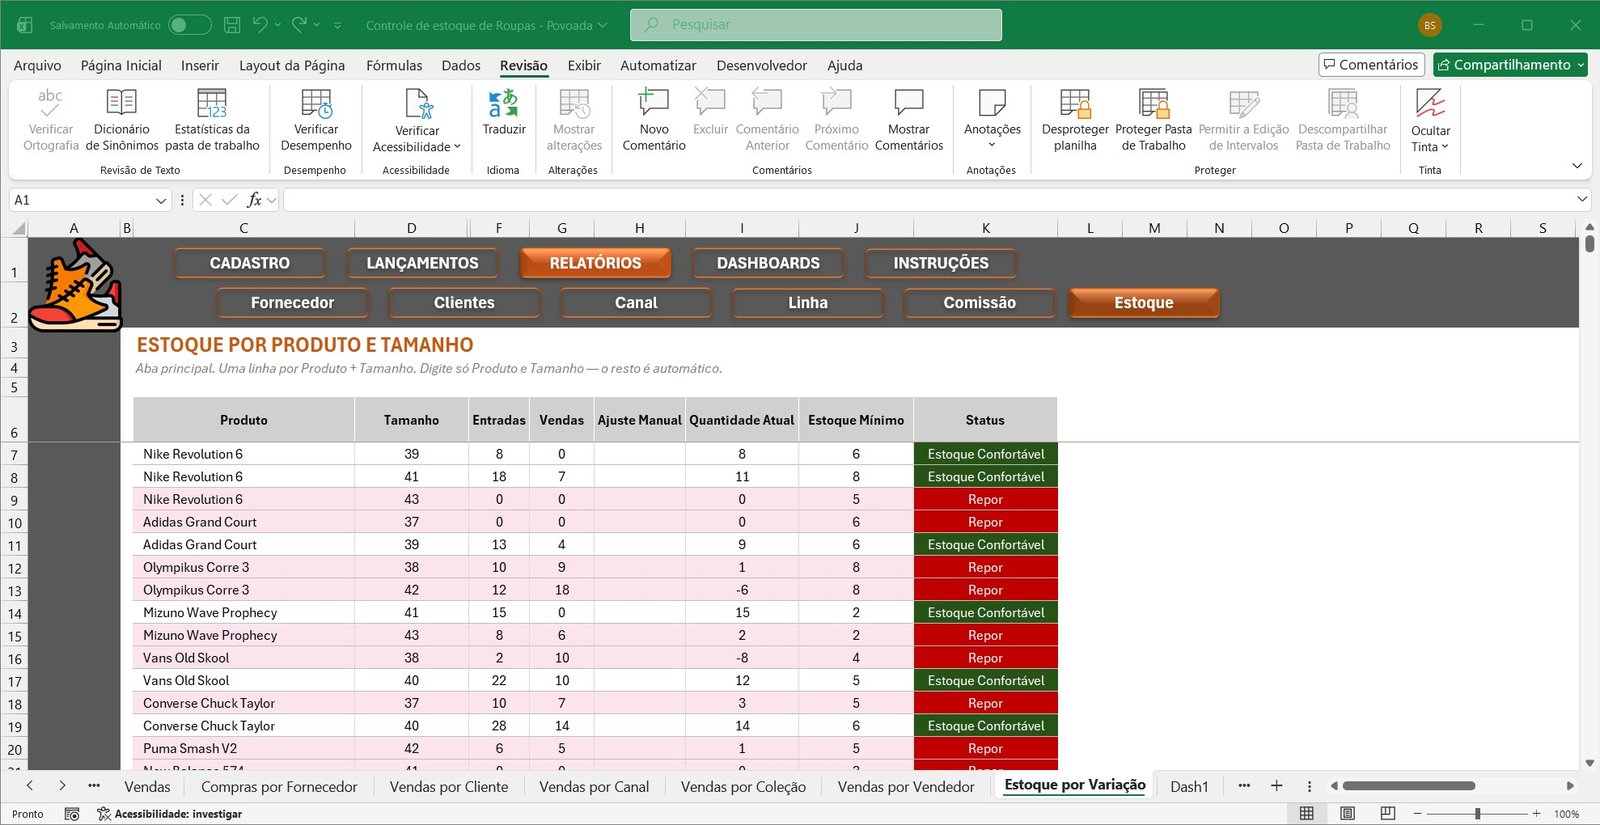
Task: Toggle the Salvamento Automático switch
Action: tap(189, 25)
